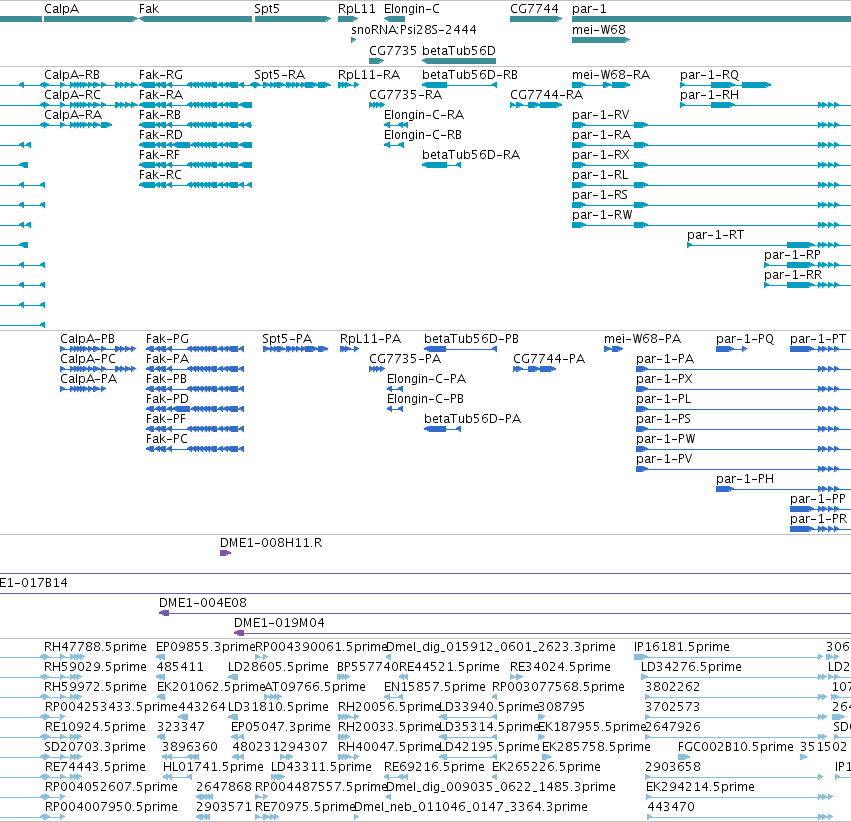Image resolution: width=851 pixels, height=822 pixels.
Task: Click protein label par-1-PT
Action: (818, 339)
